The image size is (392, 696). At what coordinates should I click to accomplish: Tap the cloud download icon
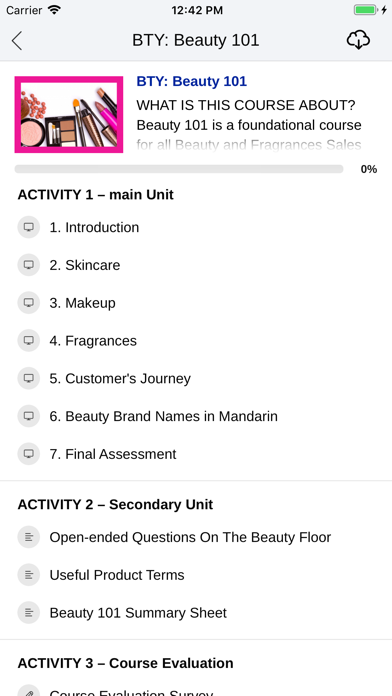pyautogui.click(x=358, y=40)
